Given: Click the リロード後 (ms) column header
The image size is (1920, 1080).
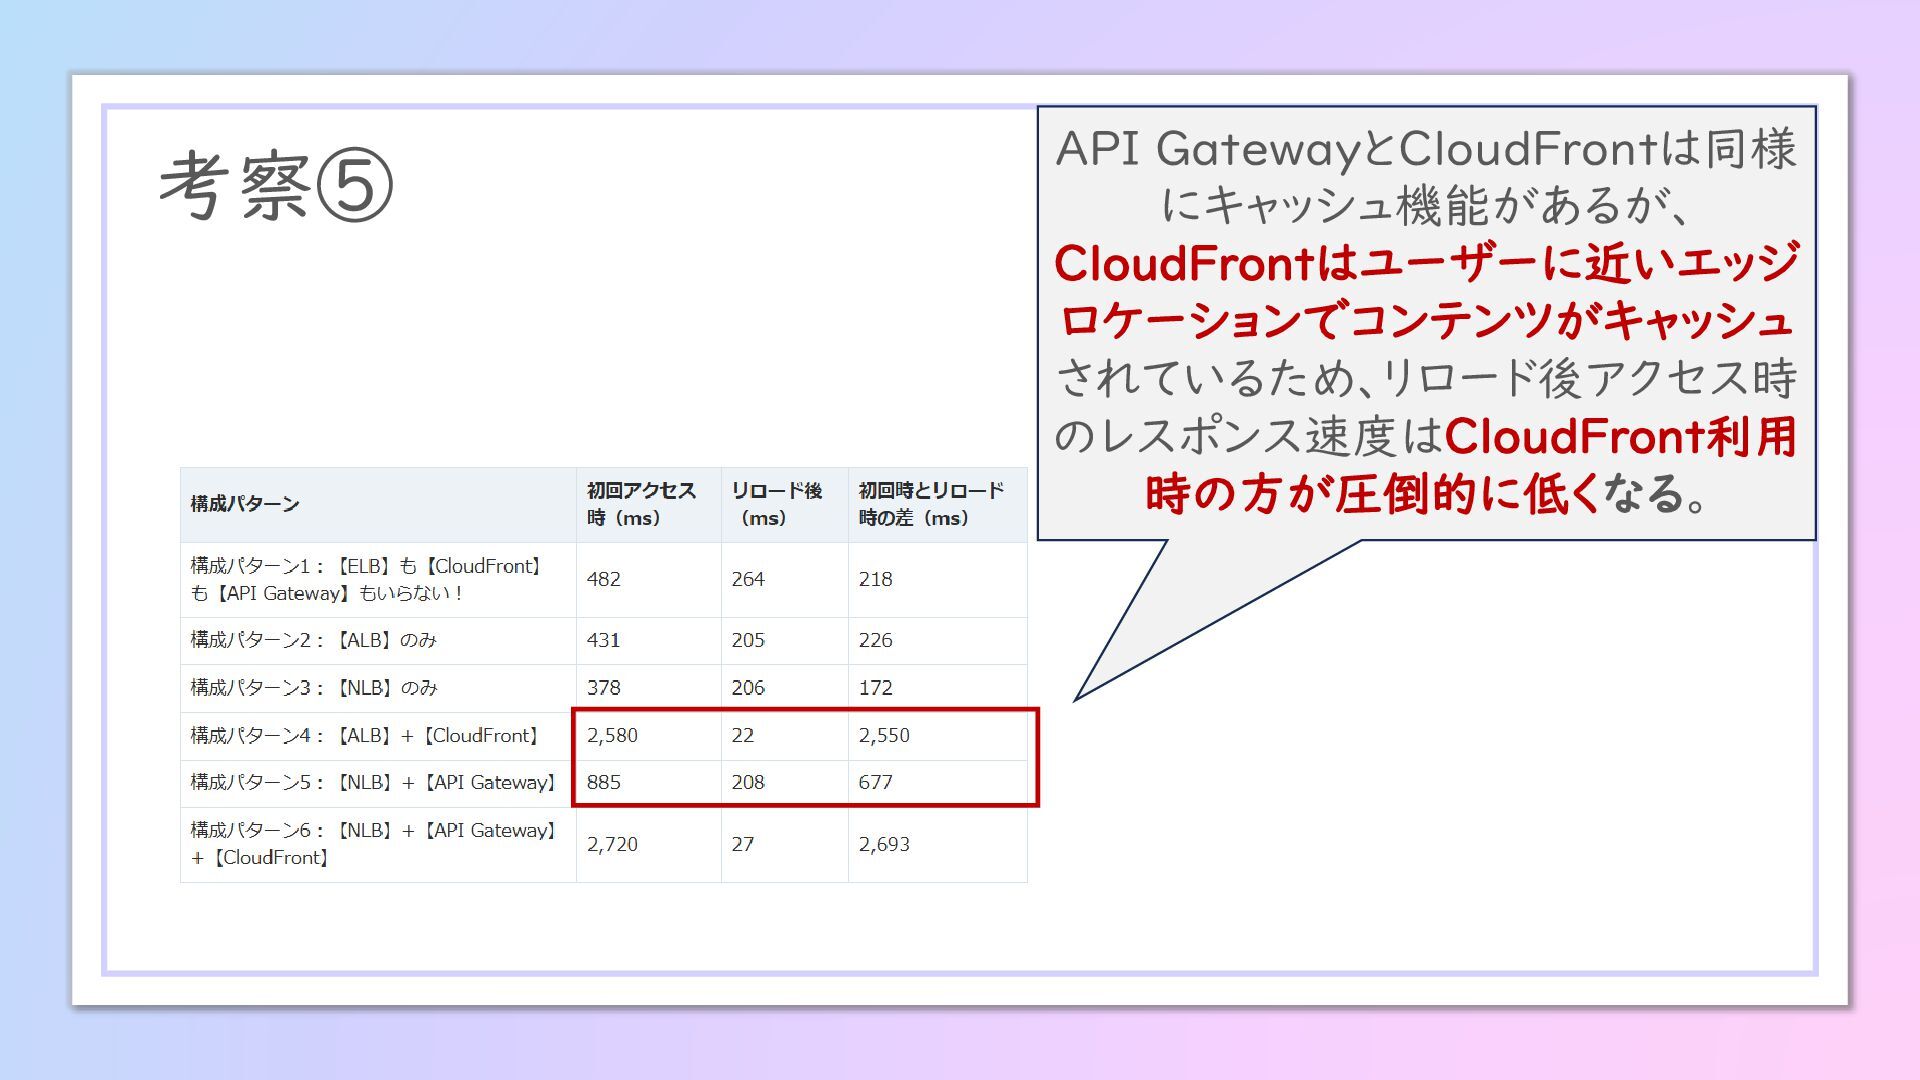Looking at the screenshot, I should tap(776, 504).
